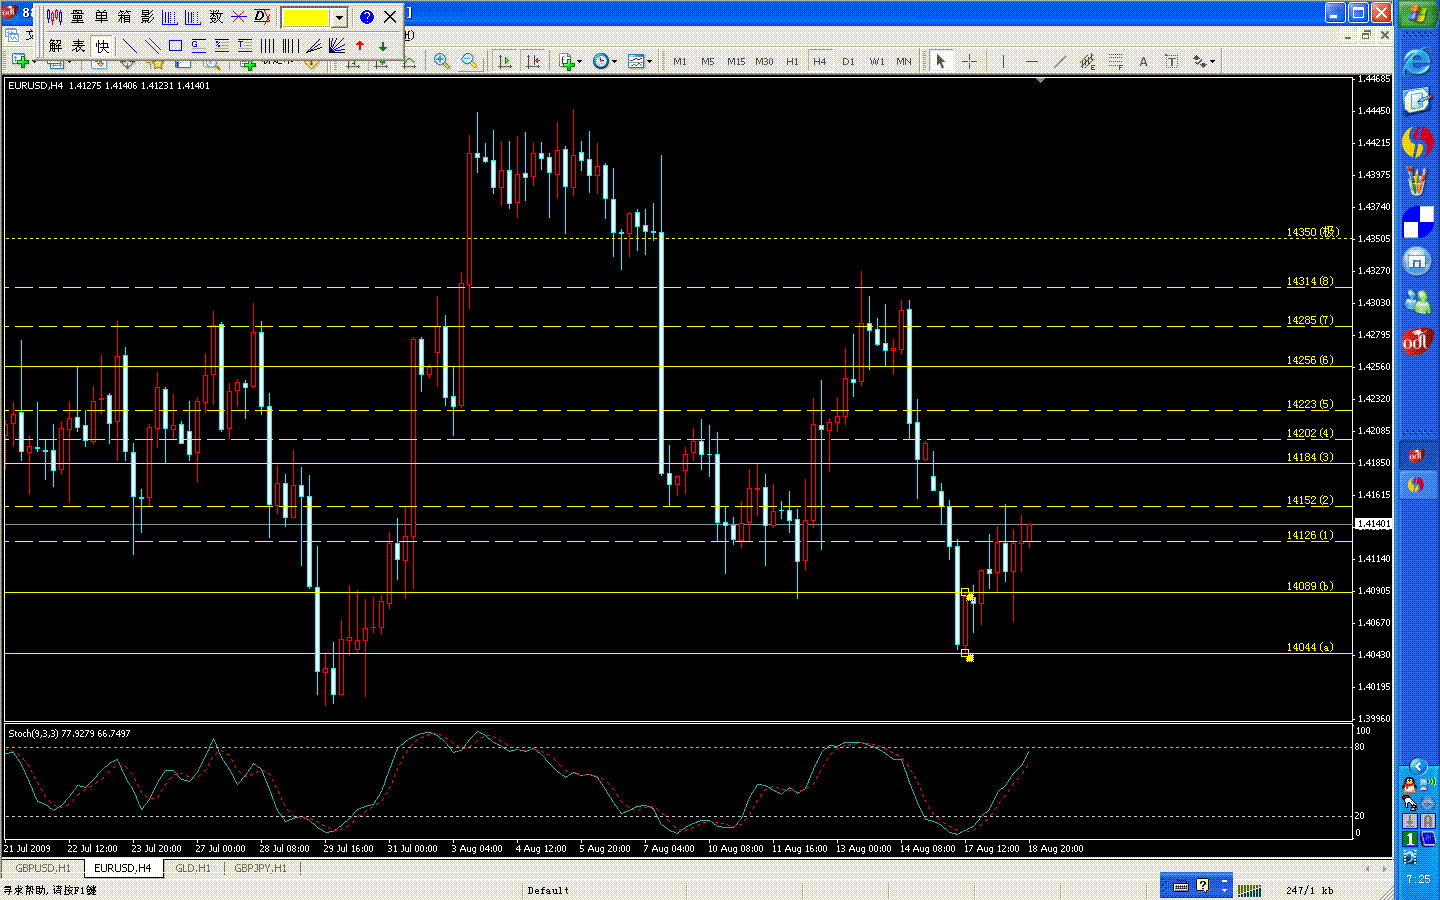Select the text A tool
Screen dimensions: 1440x900
click(x=1143, y=62)
